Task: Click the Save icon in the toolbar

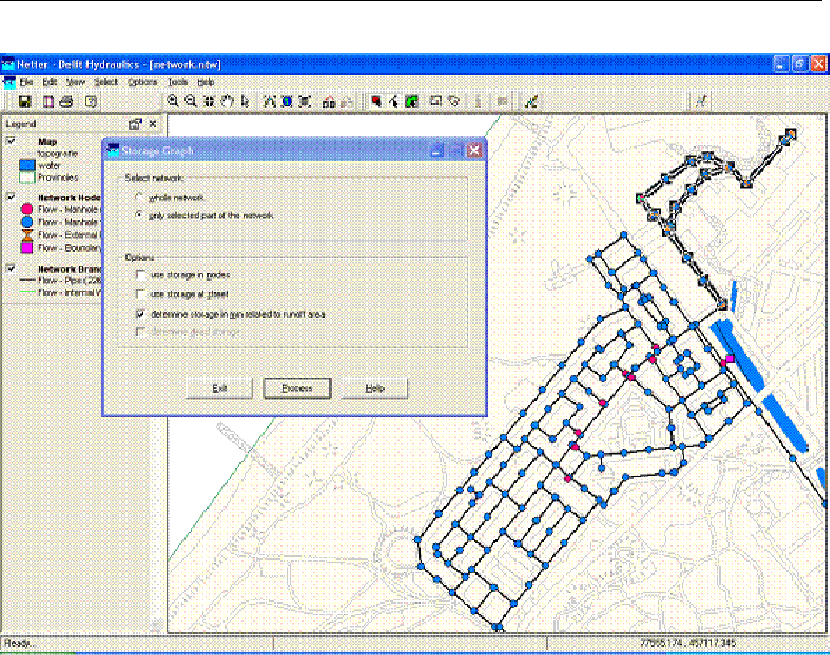Action: (x=25, y=101)
